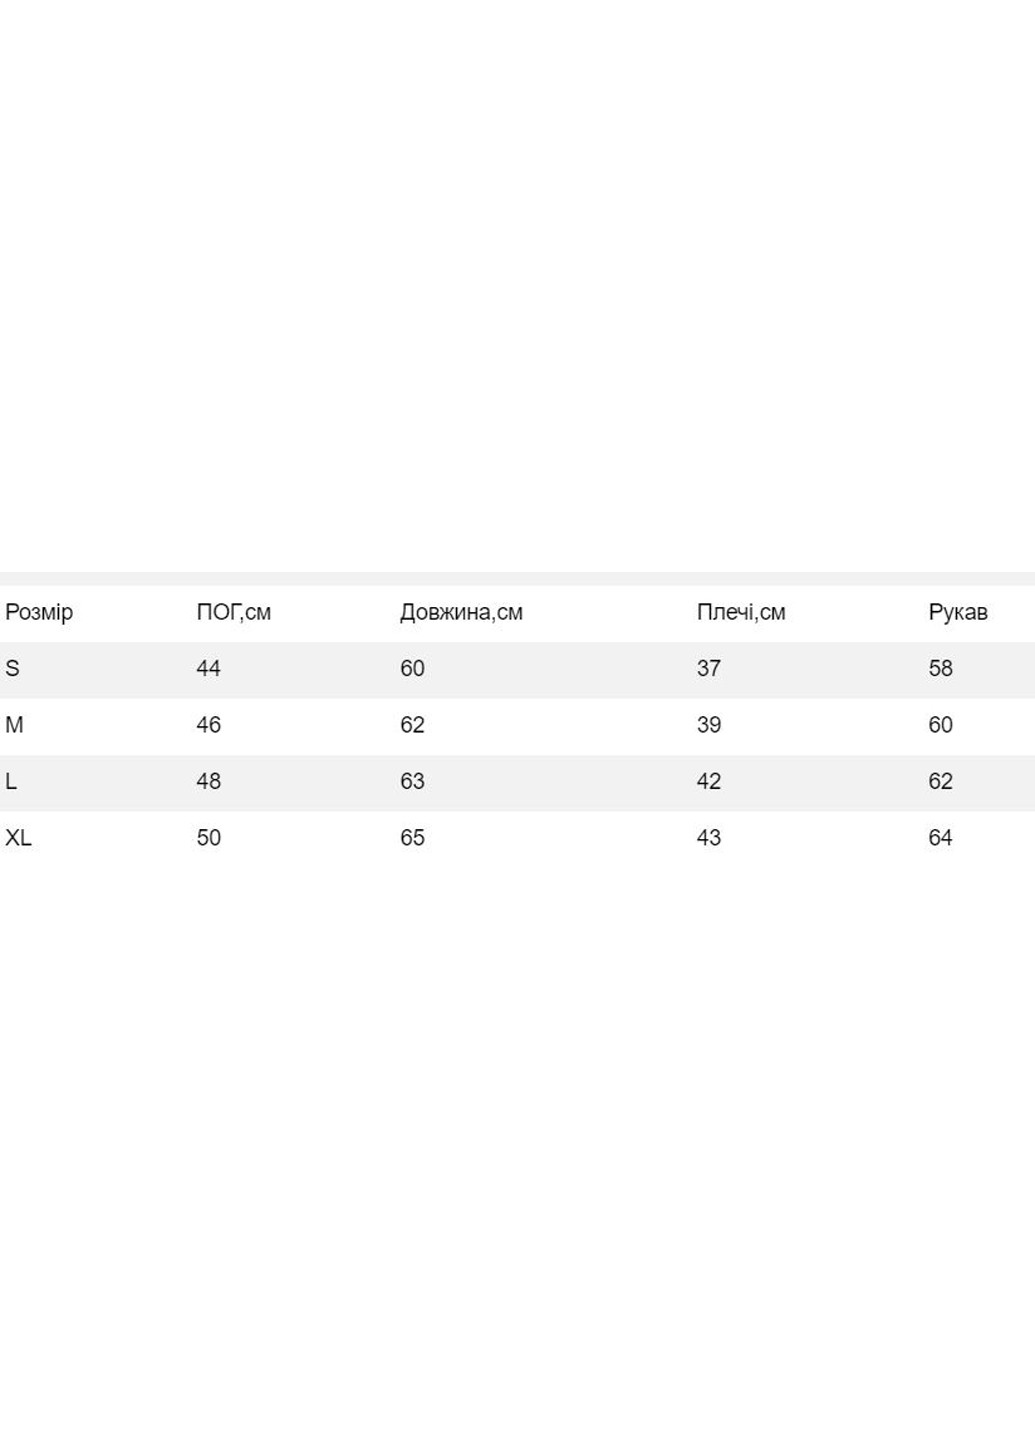1035x1440 pixels.
Task: Click Плечі value 39 in M row
Action: pos(708,725)
